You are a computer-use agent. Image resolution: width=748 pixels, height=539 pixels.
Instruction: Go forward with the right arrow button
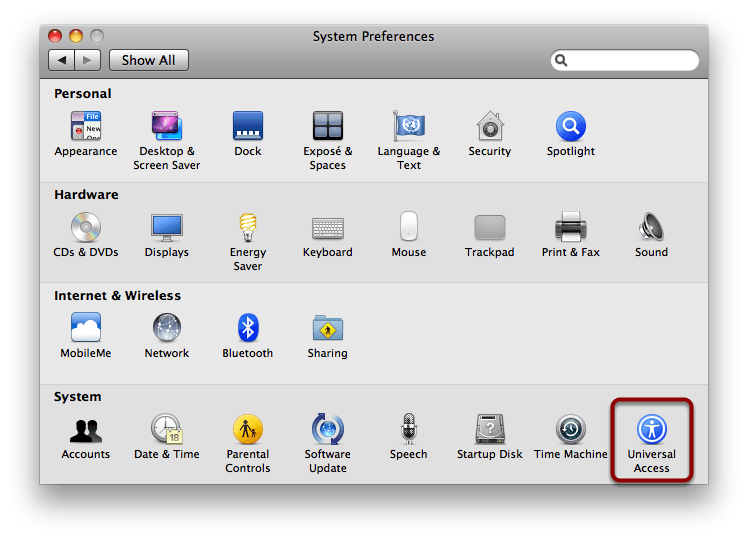pyautogui.click(x=87, y=60)
